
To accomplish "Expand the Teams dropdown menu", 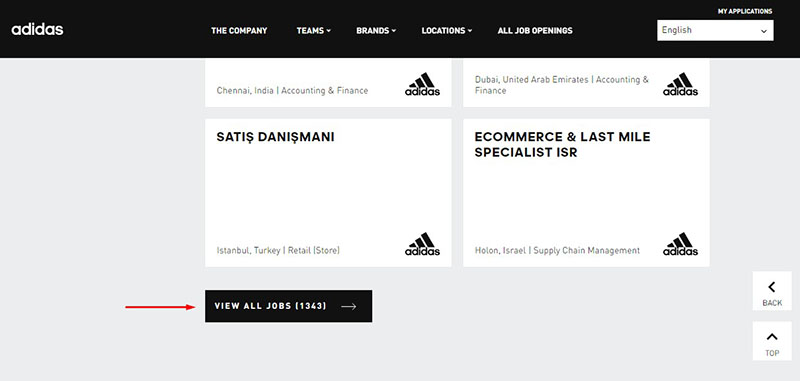I will click(x=313, y=31).
